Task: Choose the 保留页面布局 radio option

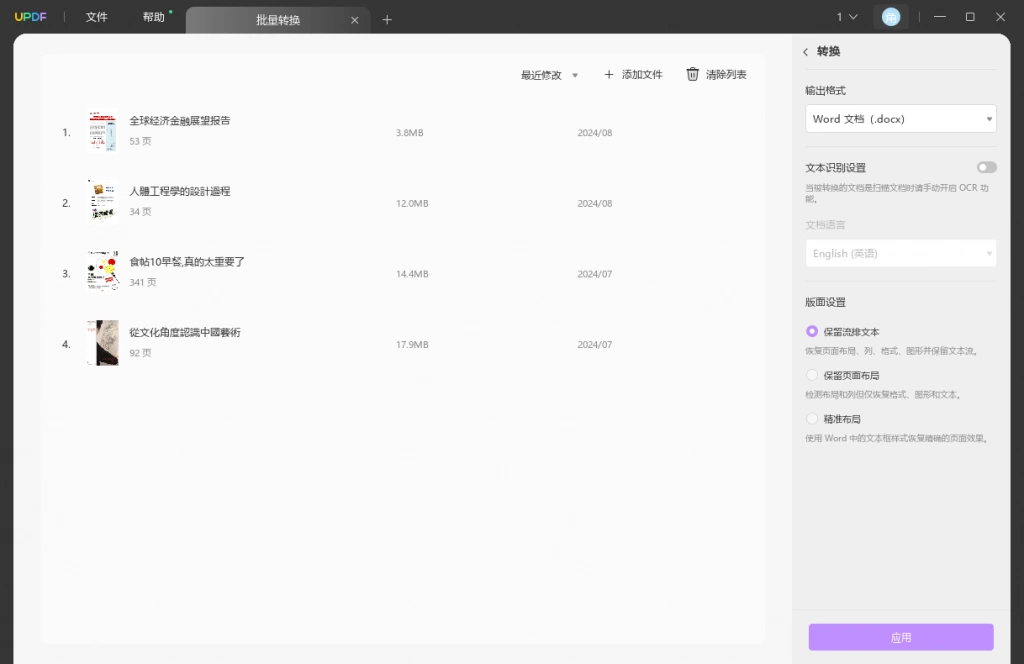Action: [x=812, y=375]
